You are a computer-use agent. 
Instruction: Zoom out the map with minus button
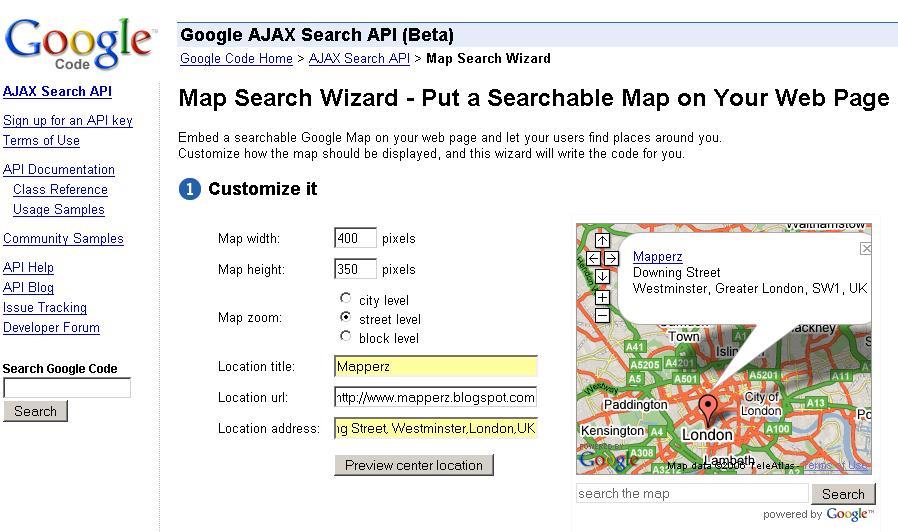click(x=602, y=316)
